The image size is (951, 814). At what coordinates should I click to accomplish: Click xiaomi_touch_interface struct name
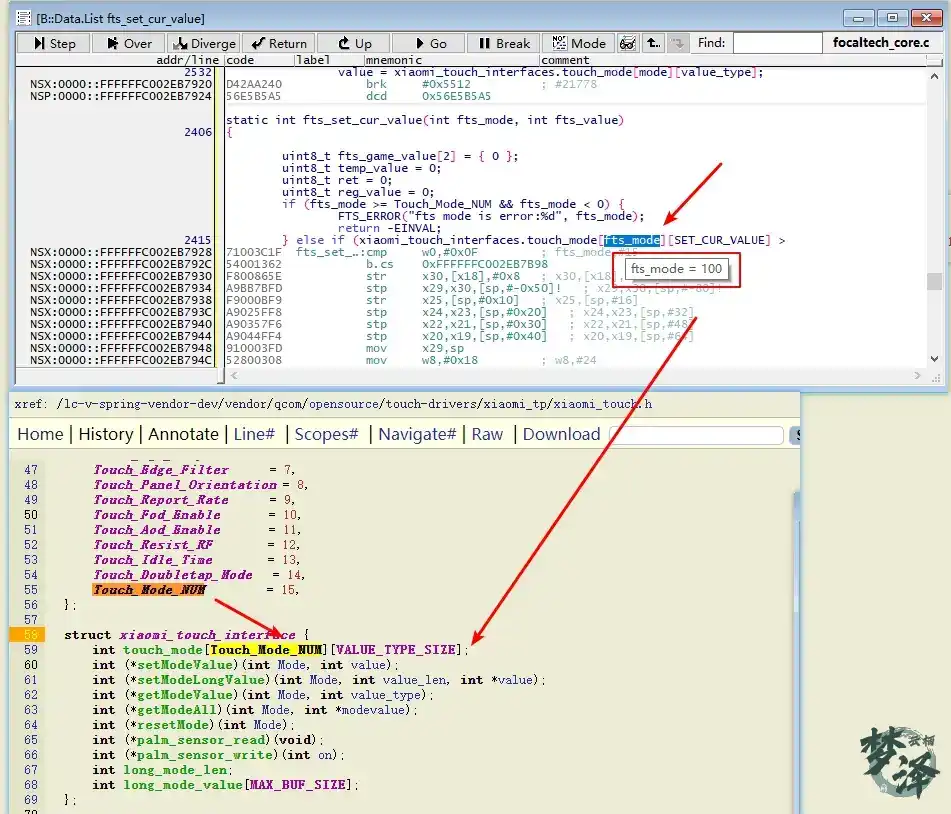coord(207,635)
